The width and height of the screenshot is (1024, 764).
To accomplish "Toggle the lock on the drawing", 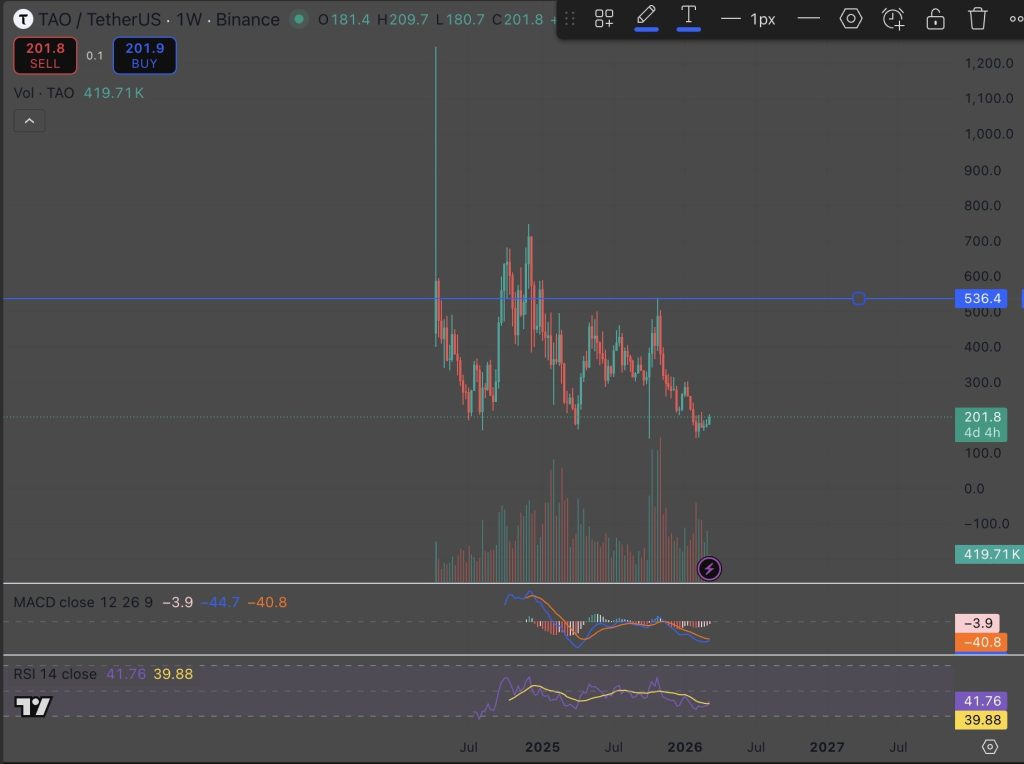I will click(x=935, y=18).
